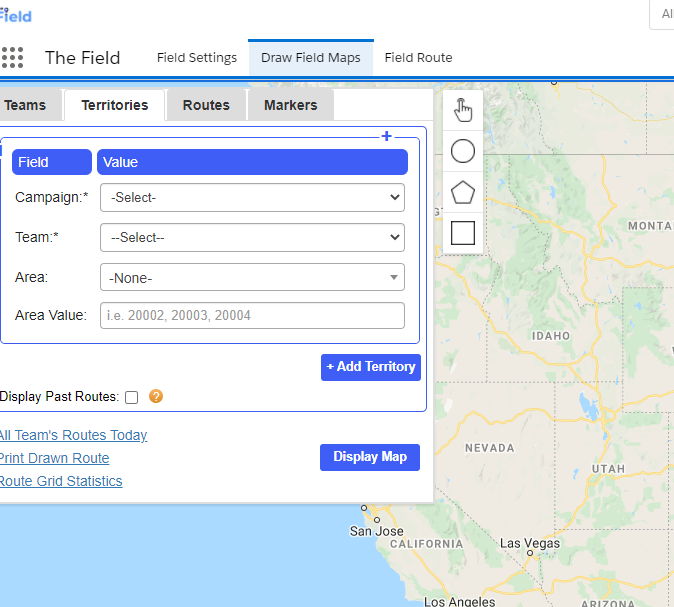The height and width of the screenshot is (607, 674).
Task: Switch to the Territories tab
Action: [115, 105]
